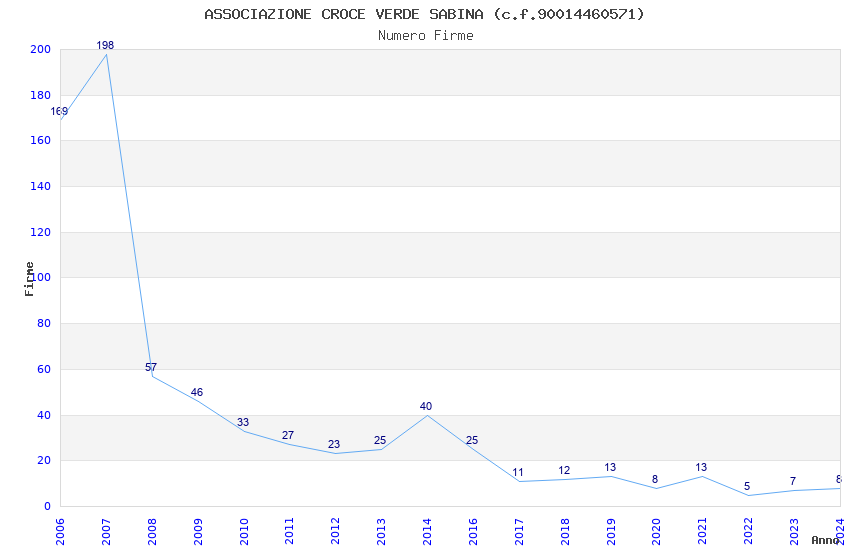The width and height of the screenshot is (850, 550).
Task: Click the y-axis tick label 200
Action: click(40, 50)
